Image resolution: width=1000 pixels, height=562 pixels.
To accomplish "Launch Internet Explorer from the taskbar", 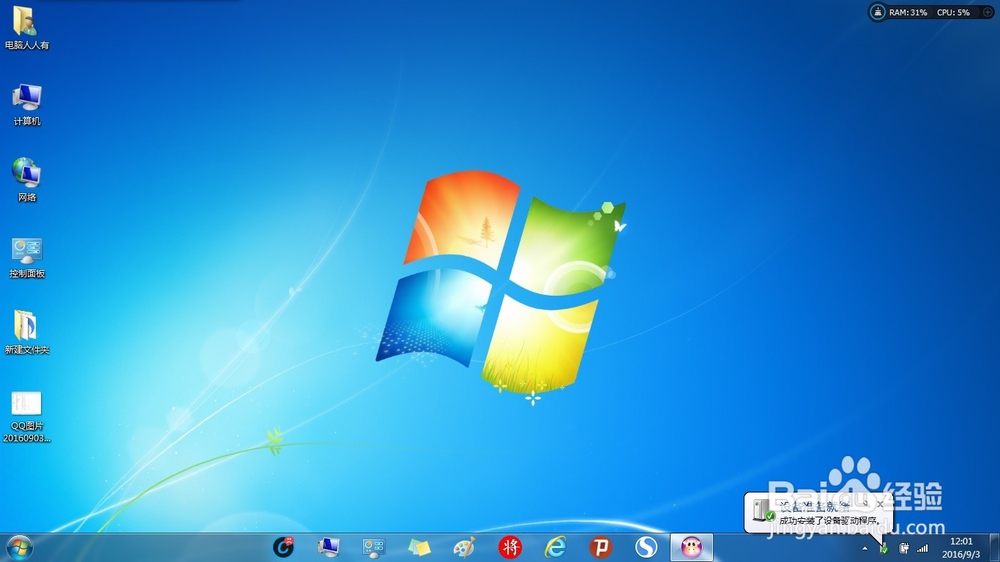I will tap(555, 547).
